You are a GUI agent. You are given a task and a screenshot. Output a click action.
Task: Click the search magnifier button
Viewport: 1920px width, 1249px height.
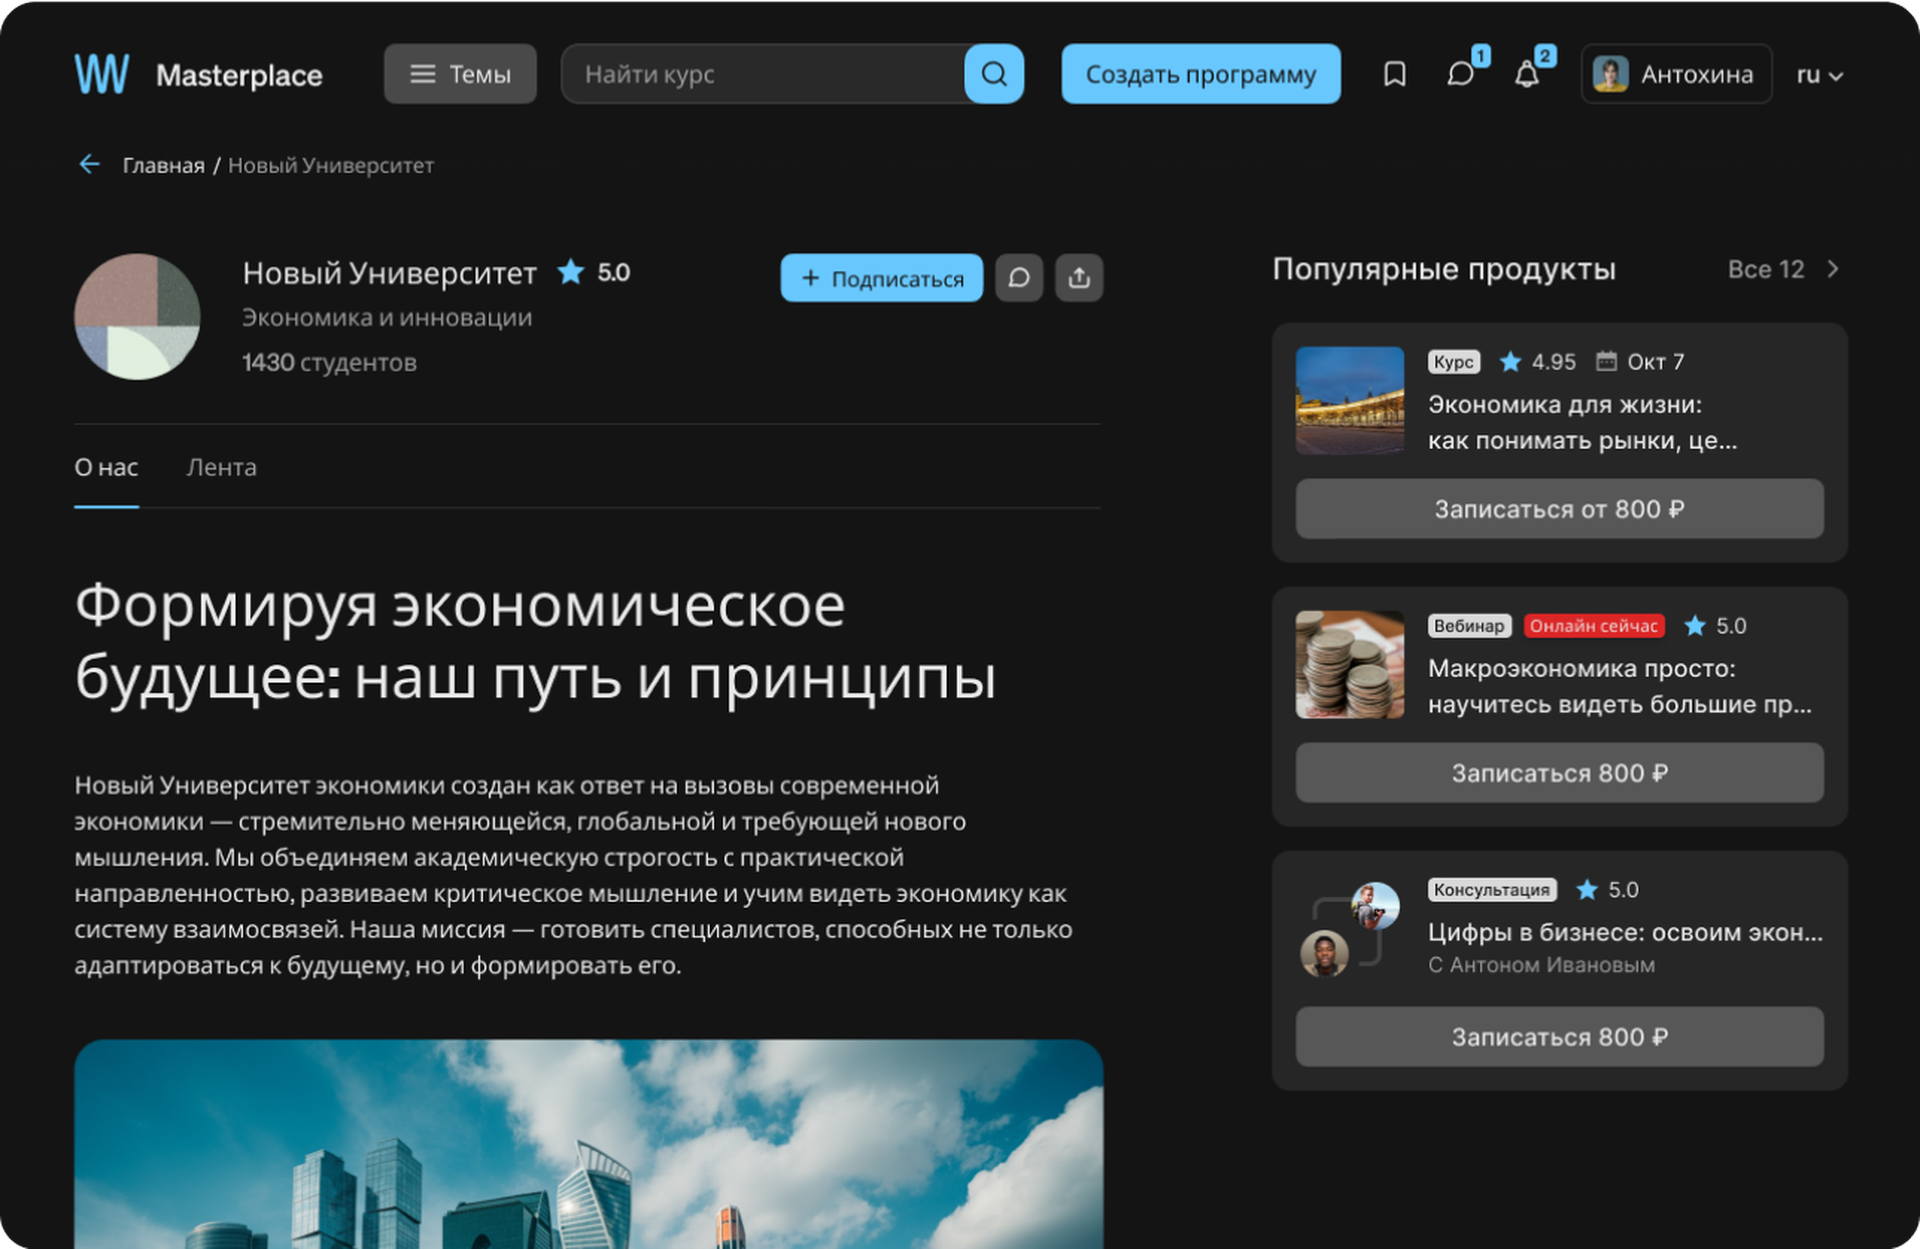993,74
